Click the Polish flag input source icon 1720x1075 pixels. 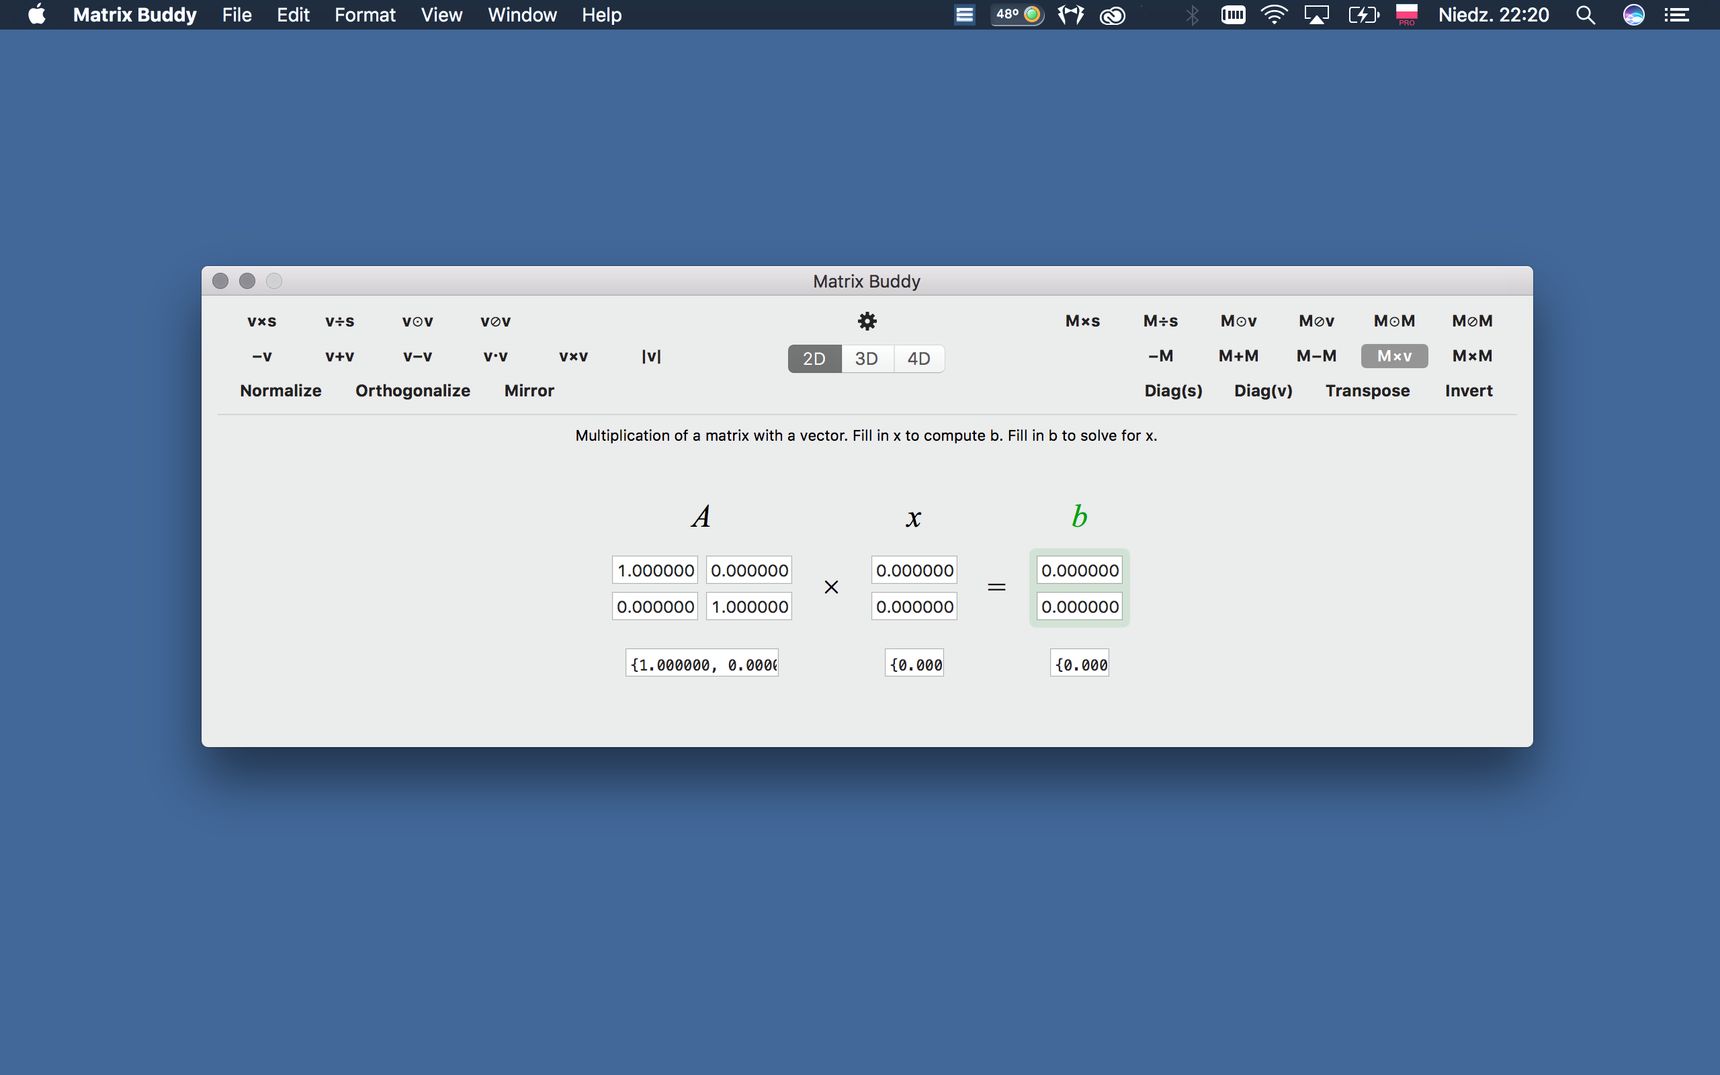pyautogui.click(x=1406, y=15)
